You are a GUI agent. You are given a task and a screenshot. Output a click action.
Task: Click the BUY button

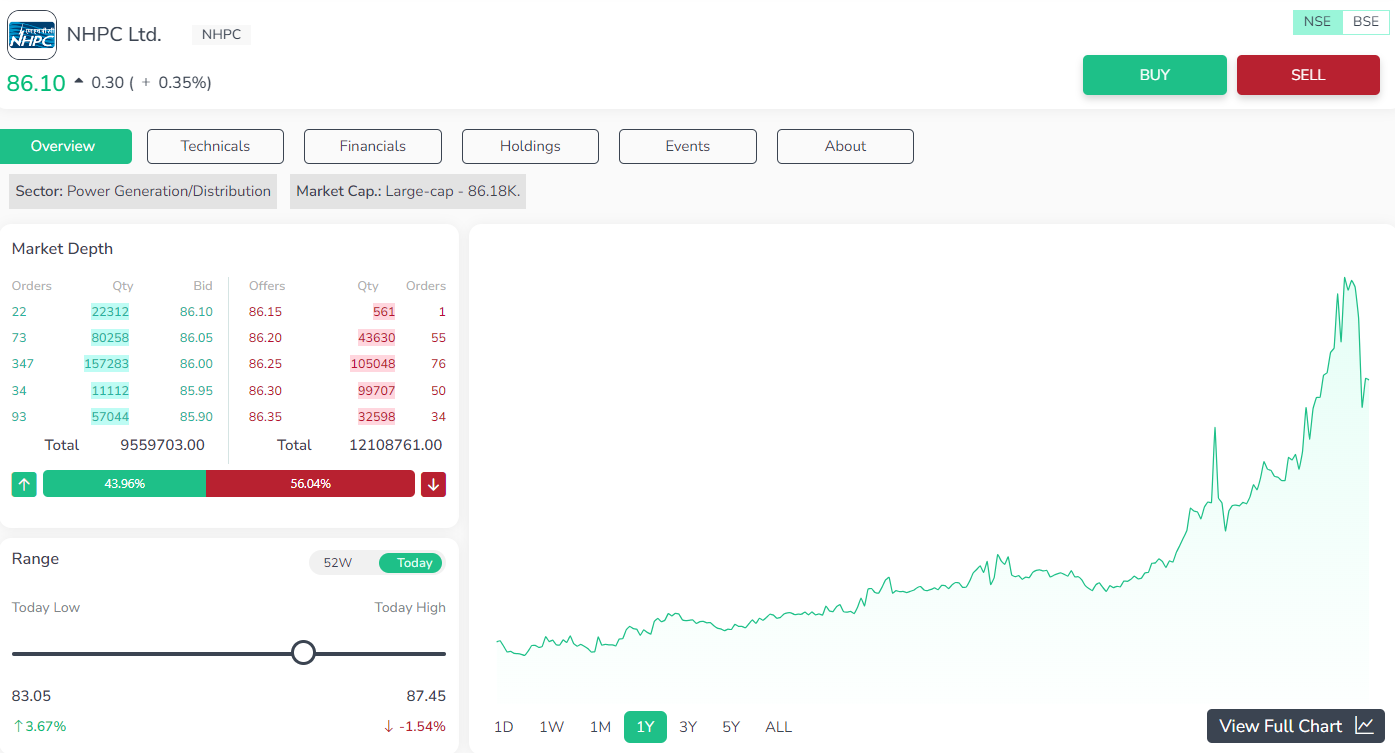tap(1154, 75)
